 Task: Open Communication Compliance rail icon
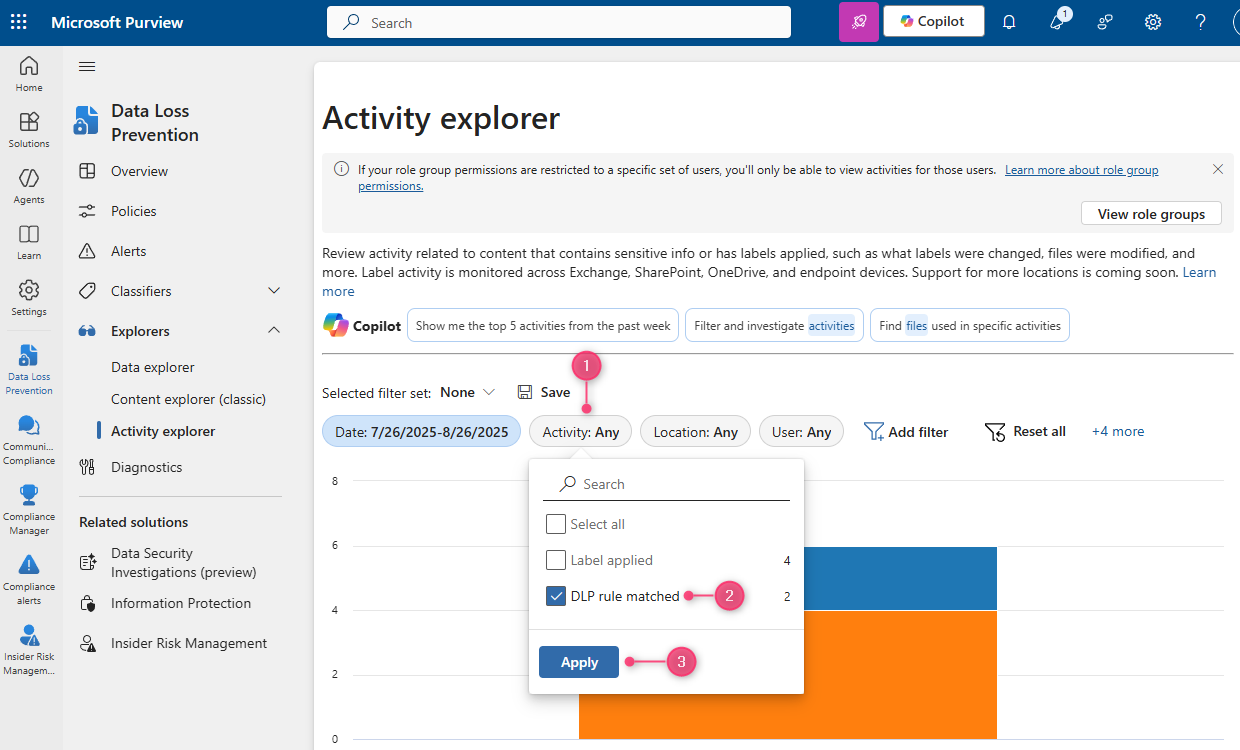29,439
